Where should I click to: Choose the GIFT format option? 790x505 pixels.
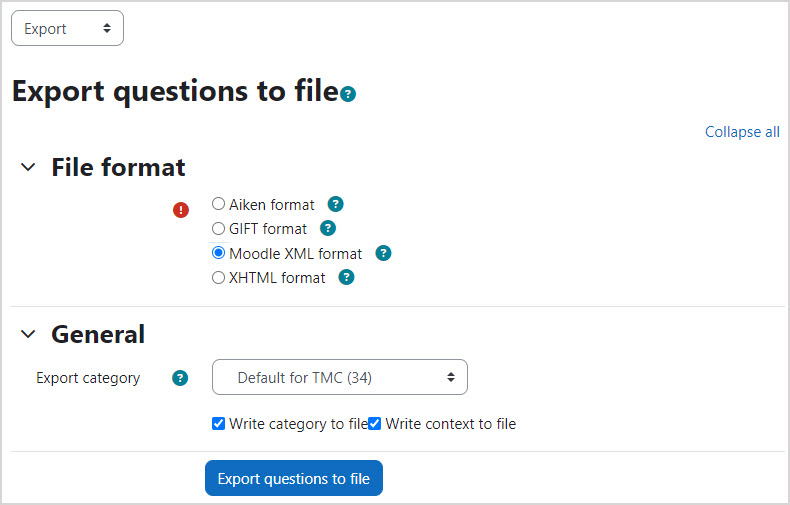219,228
